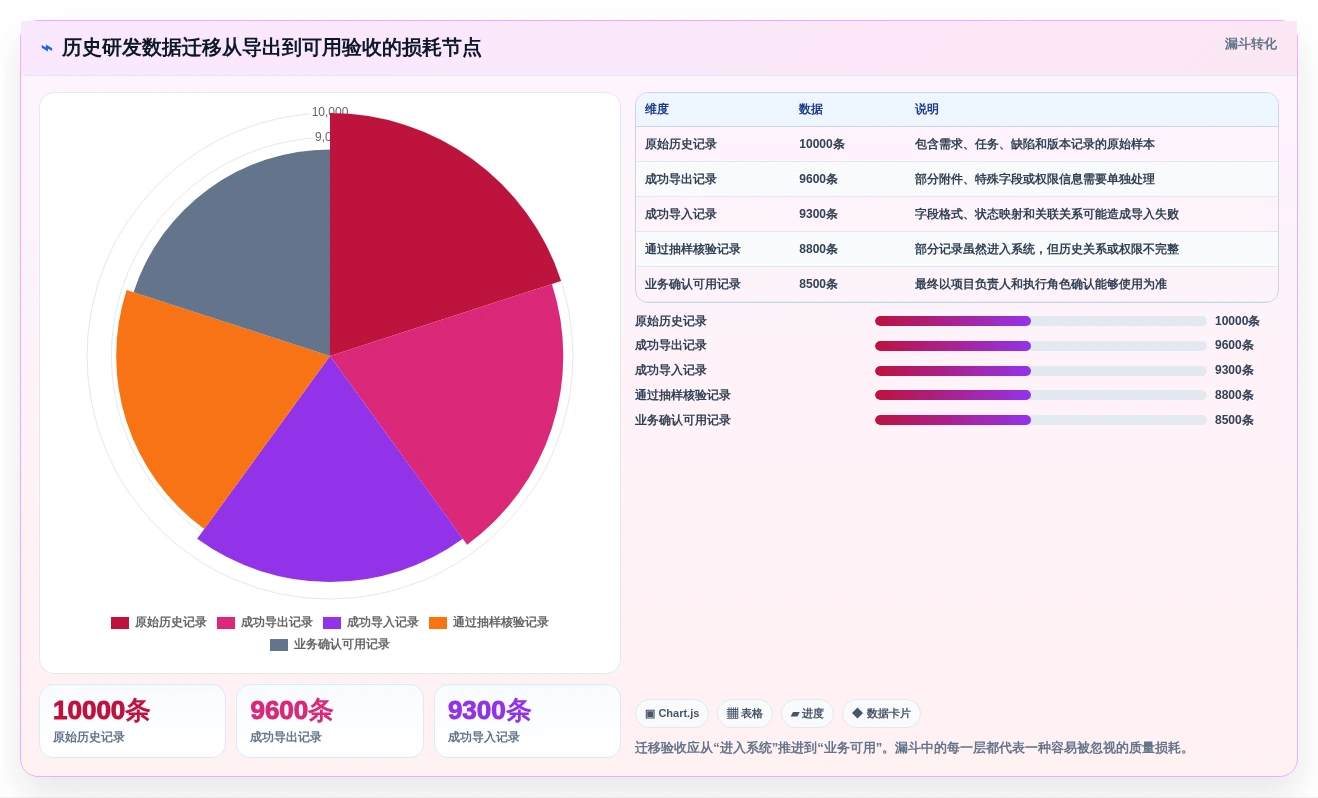
Task: Click the 成功导入记录 progress bar
Action: (1041, 371)
